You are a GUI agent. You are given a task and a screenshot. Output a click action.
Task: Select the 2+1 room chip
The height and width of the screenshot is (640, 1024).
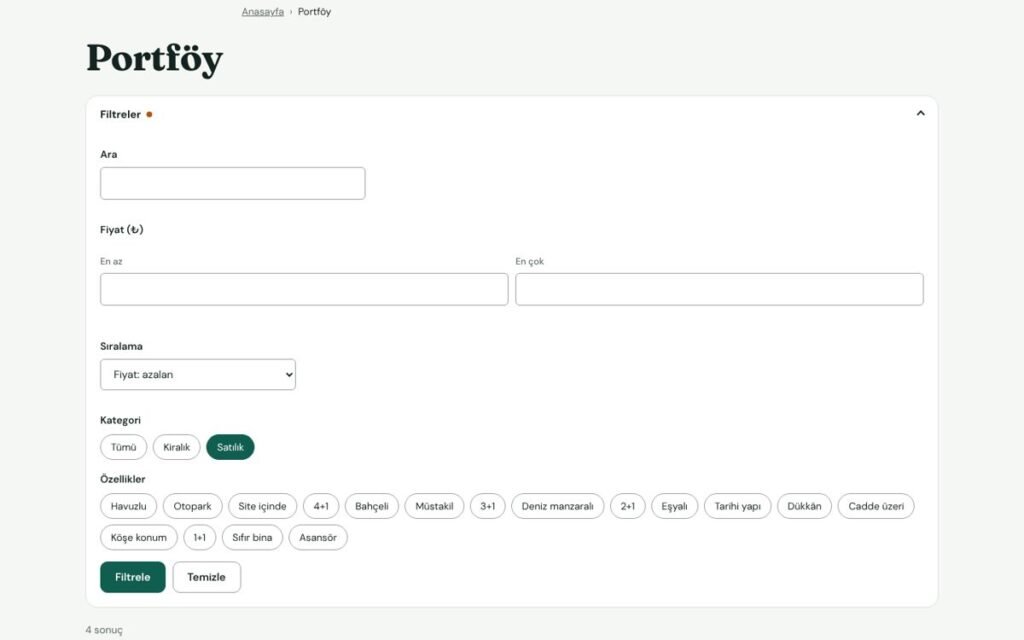click(x=628, y=506)
